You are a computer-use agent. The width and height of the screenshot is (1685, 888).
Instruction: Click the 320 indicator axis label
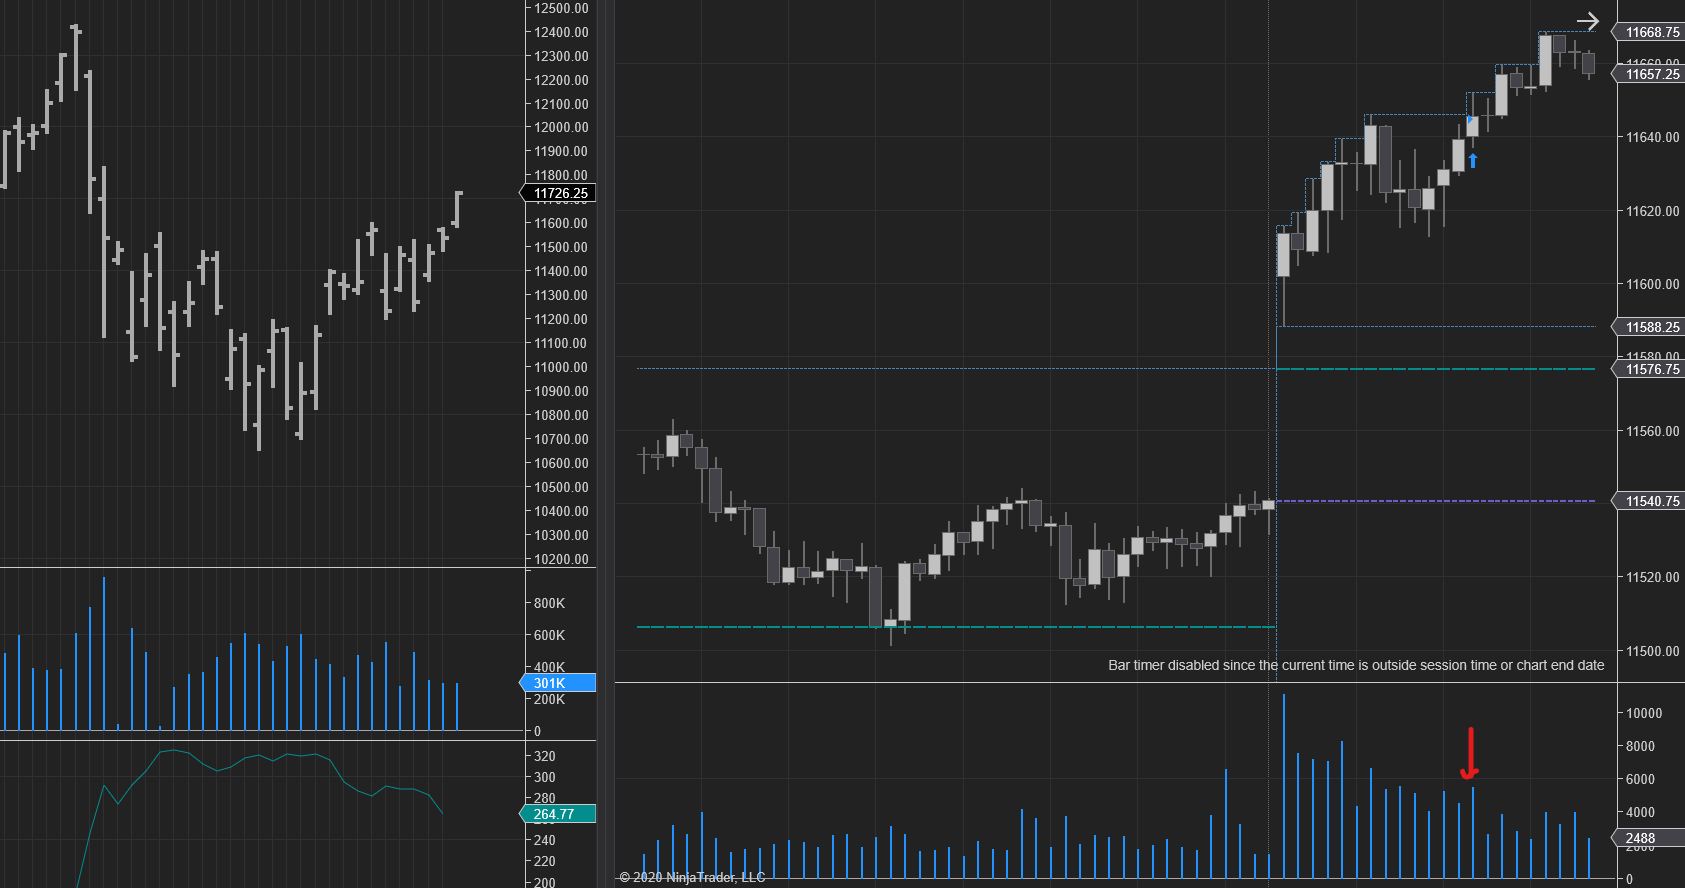[545, 756]
